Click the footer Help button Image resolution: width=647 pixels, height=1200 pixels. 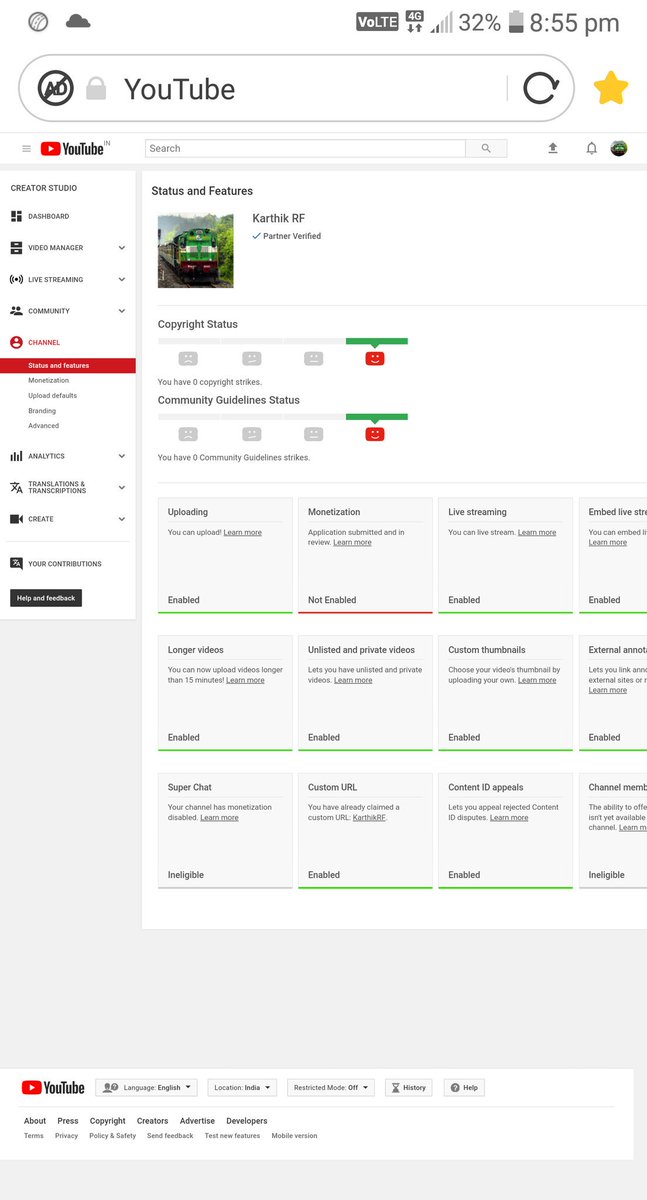pos(464,1087)
